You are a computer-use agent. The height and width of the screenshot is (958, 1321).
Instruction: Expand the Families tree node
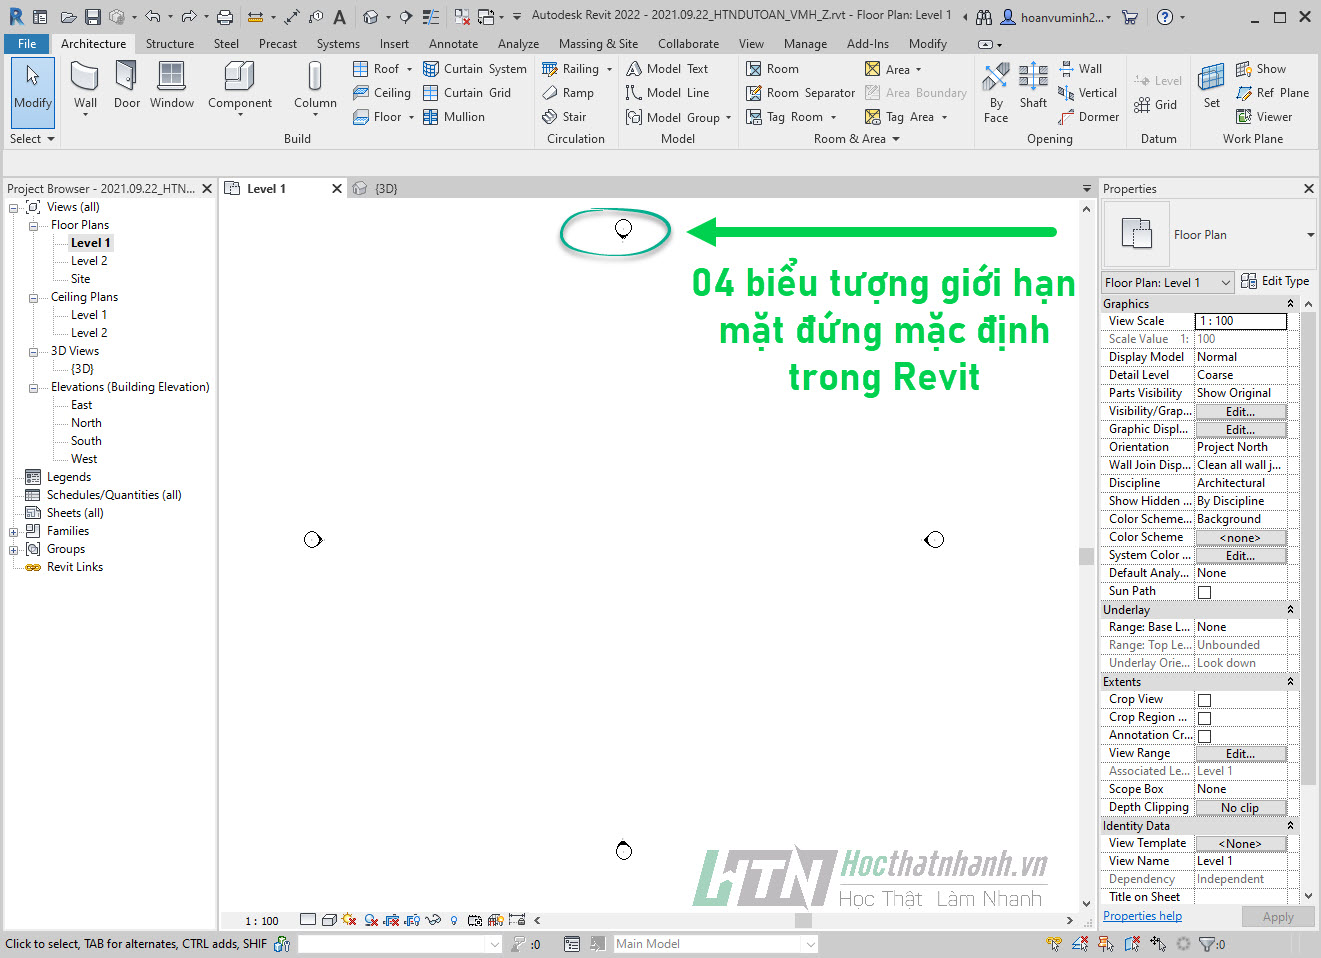click(14, 532)
